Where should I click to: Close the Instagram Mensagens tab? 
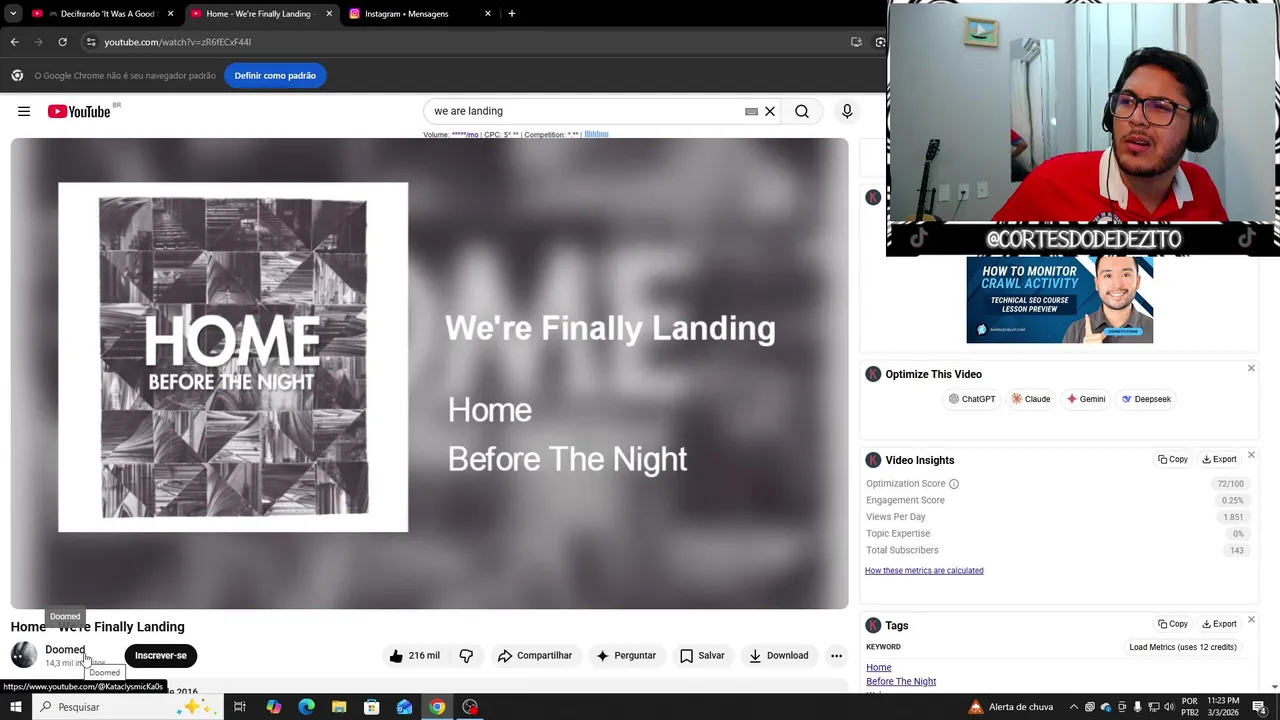tap(488, 14)
